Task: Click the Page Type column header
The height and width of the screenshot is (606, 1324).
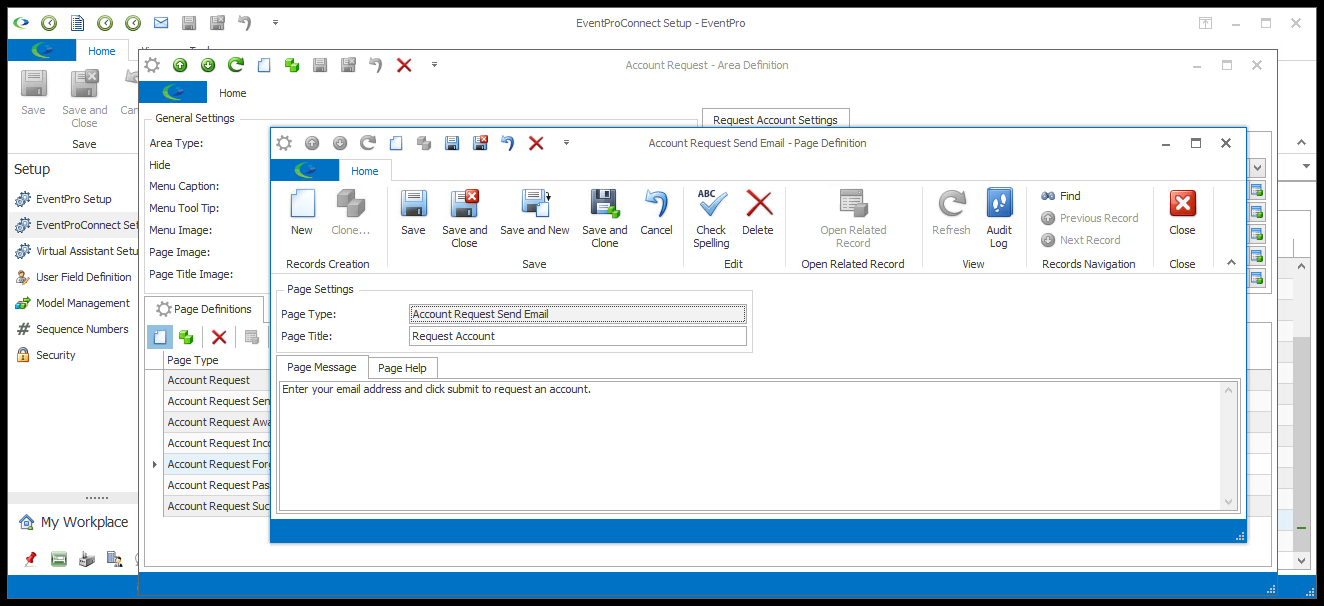Action: point(217,360)
